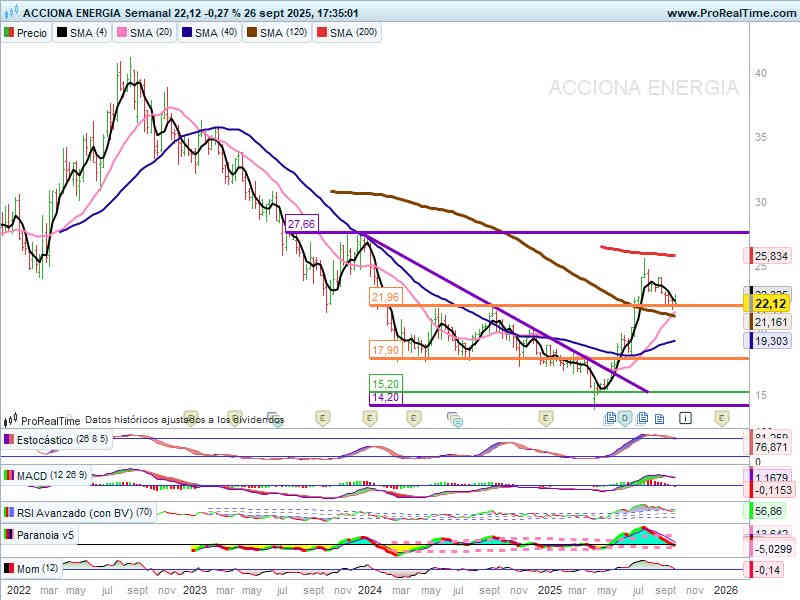This screenshot has height=600, width=800.
Task: Click the blue SMA (40) color swatch
Action: 187,33
